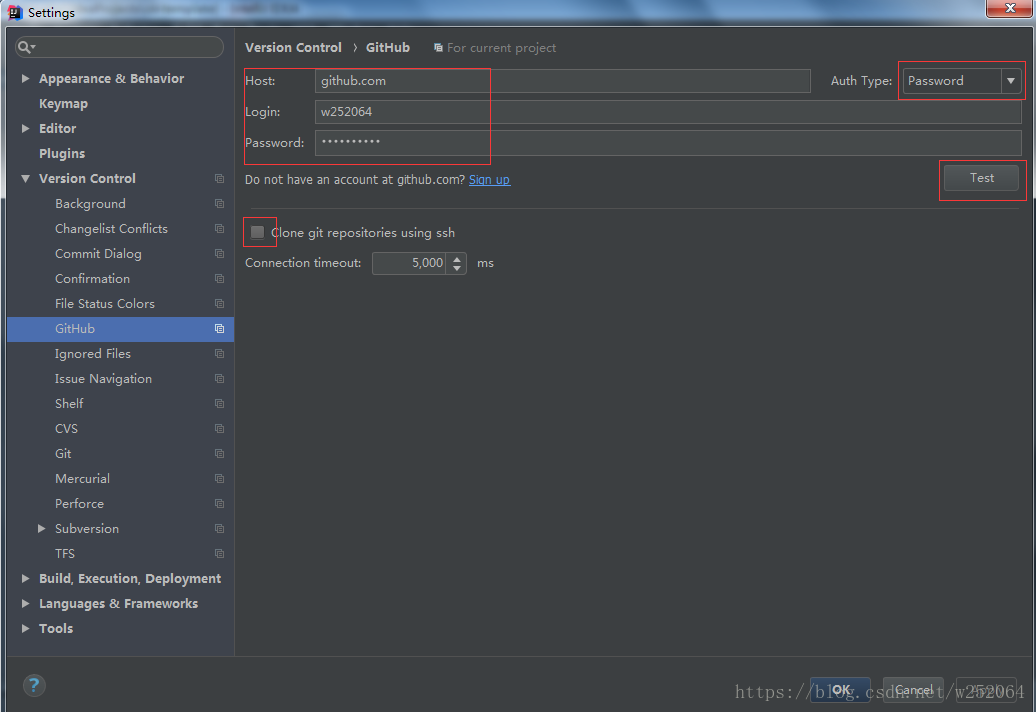Confirm settings with OK button
Screen dimensions: 1036x712
[x=840, y=690]
